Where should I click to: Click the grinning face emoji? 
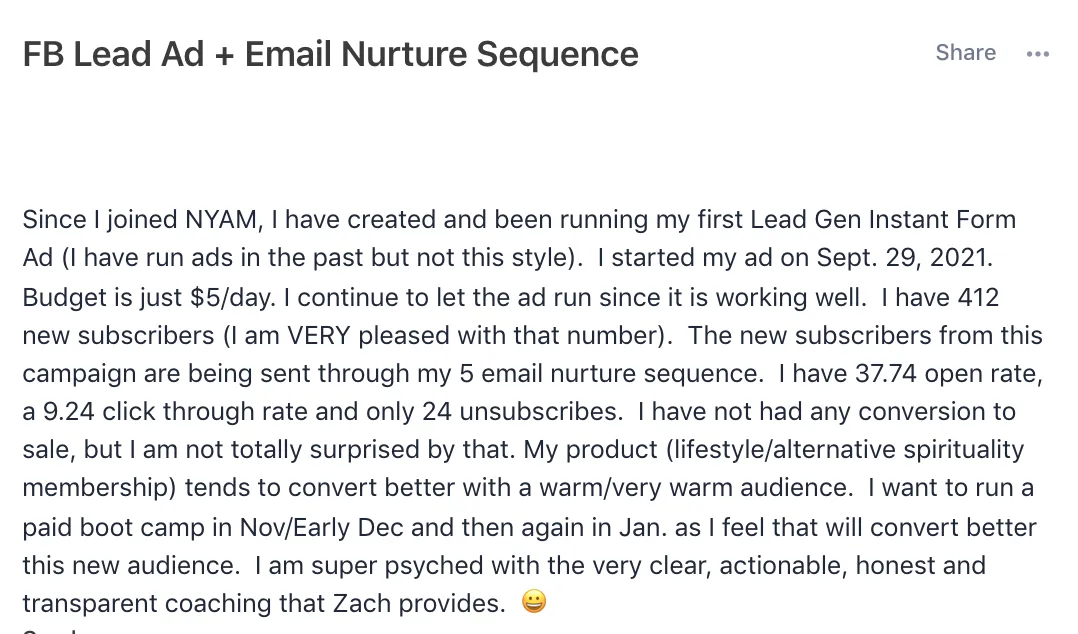click(534, 602)
